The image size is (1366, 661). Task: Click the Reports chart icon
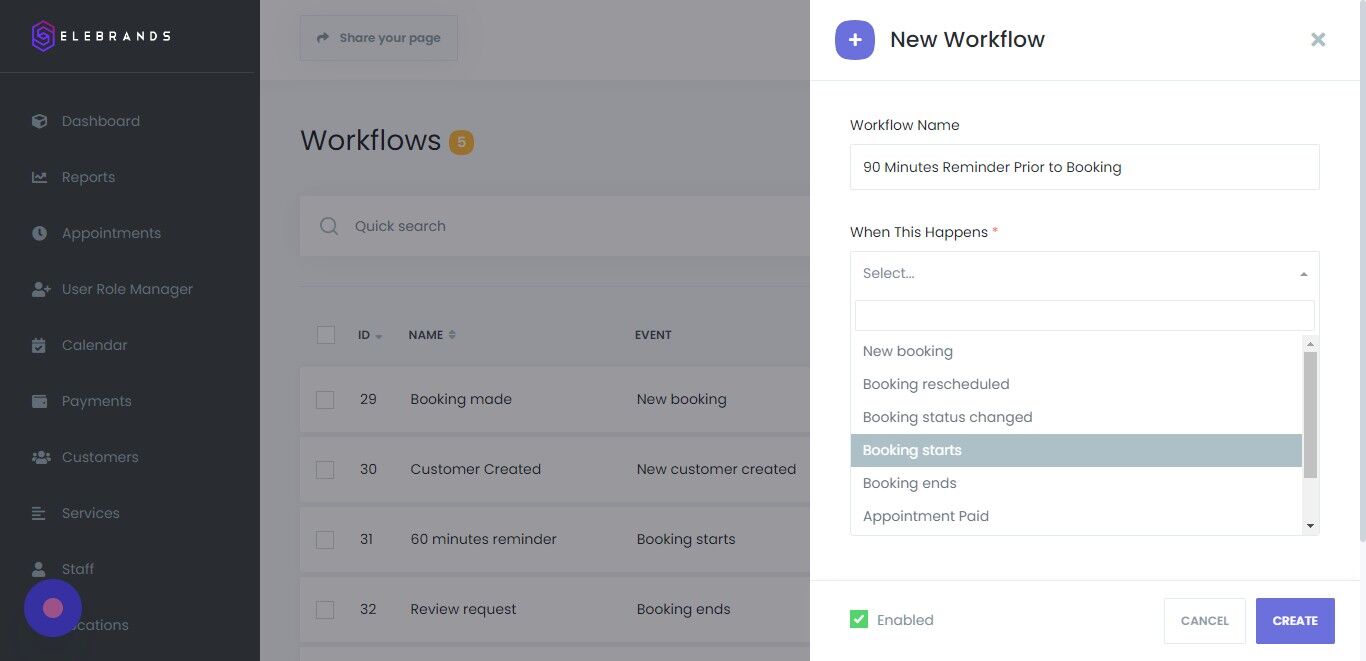[x=39, y=177]
